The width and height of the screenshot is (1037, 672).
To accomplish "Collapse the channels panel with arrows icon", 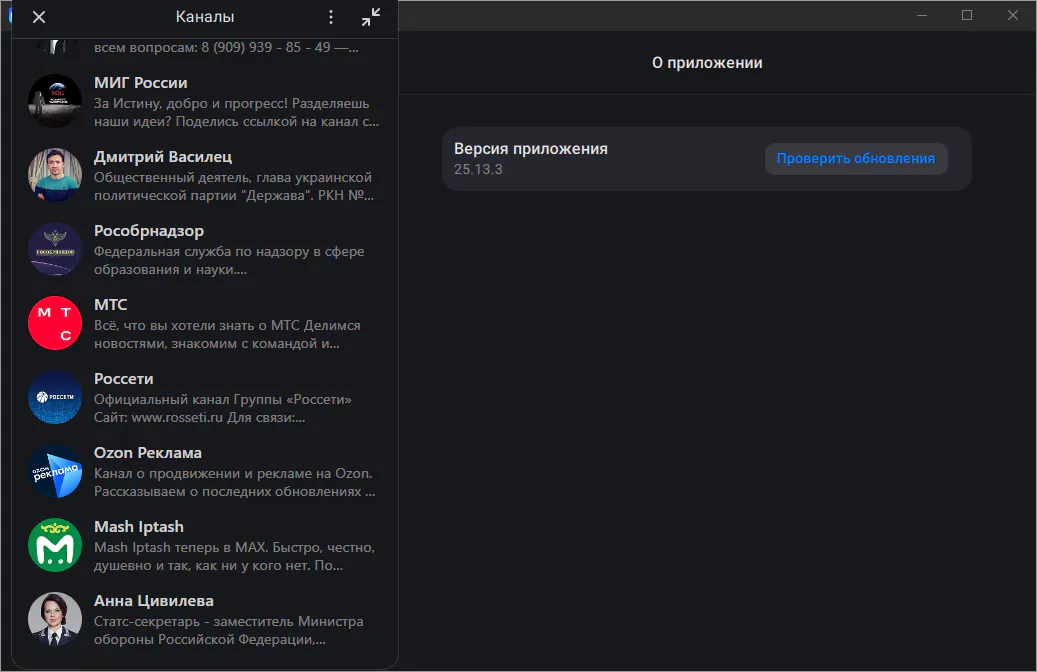I will click(371, 17).
